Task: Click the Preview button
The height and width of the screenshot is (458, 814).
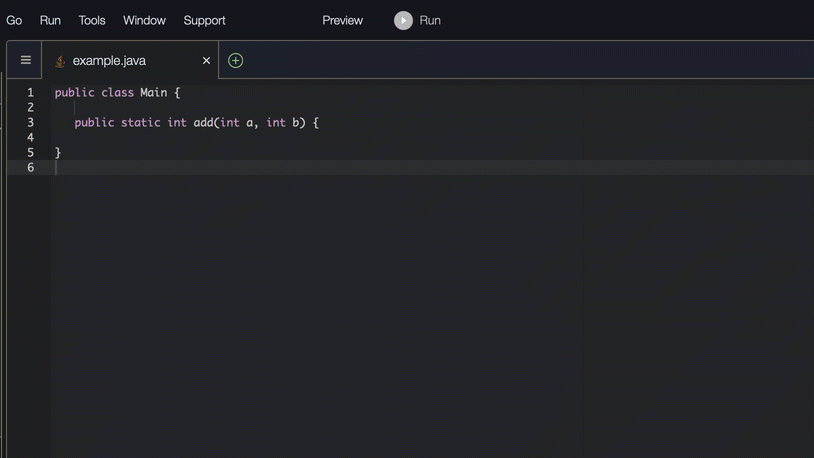Action: (x=342, y=20)
